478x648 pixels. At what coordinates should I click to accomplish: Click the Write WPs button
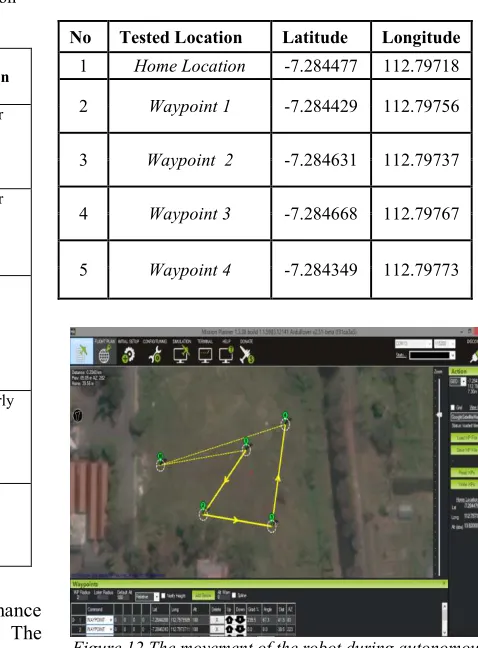(x=464, y=484)
